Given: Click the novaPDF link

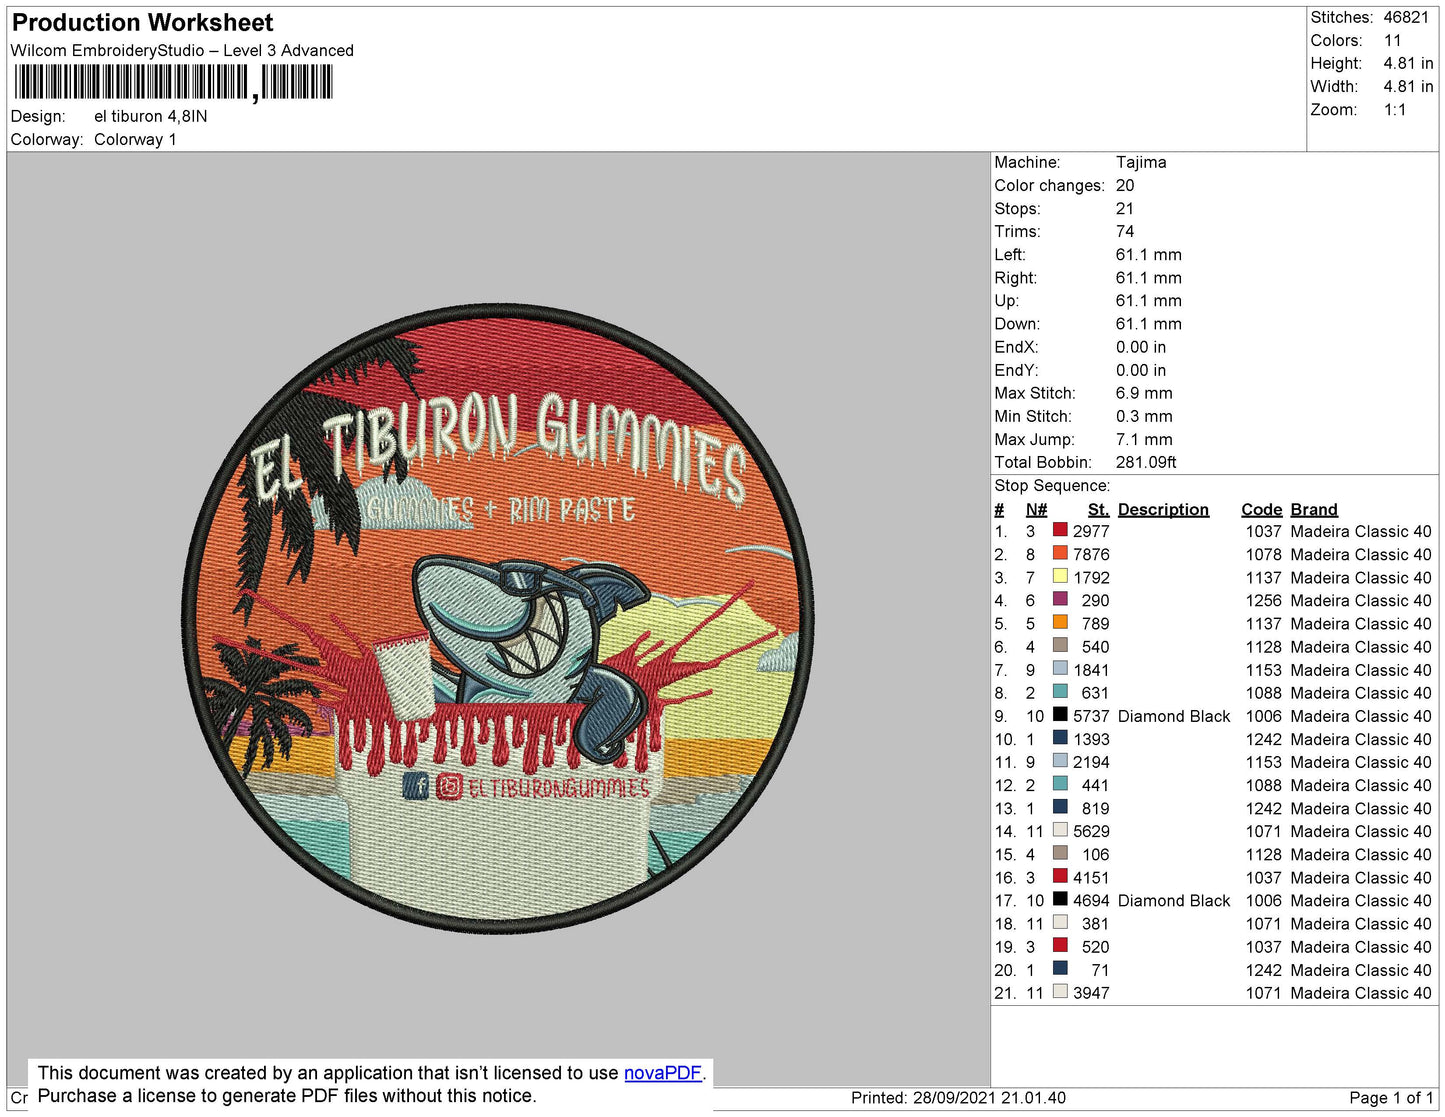Looking at the screenshot, I should coord(663,1073).
